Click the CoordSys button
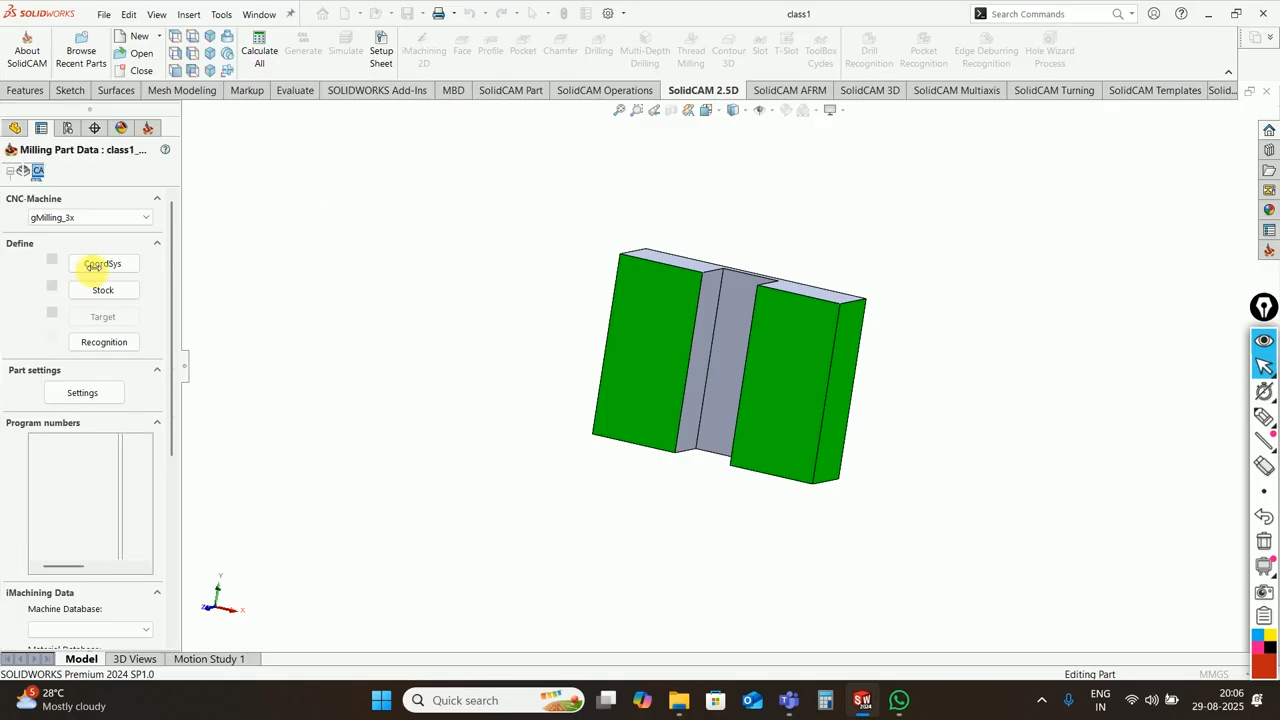This screenshot has height=720, width=1280. click(103, 264)
